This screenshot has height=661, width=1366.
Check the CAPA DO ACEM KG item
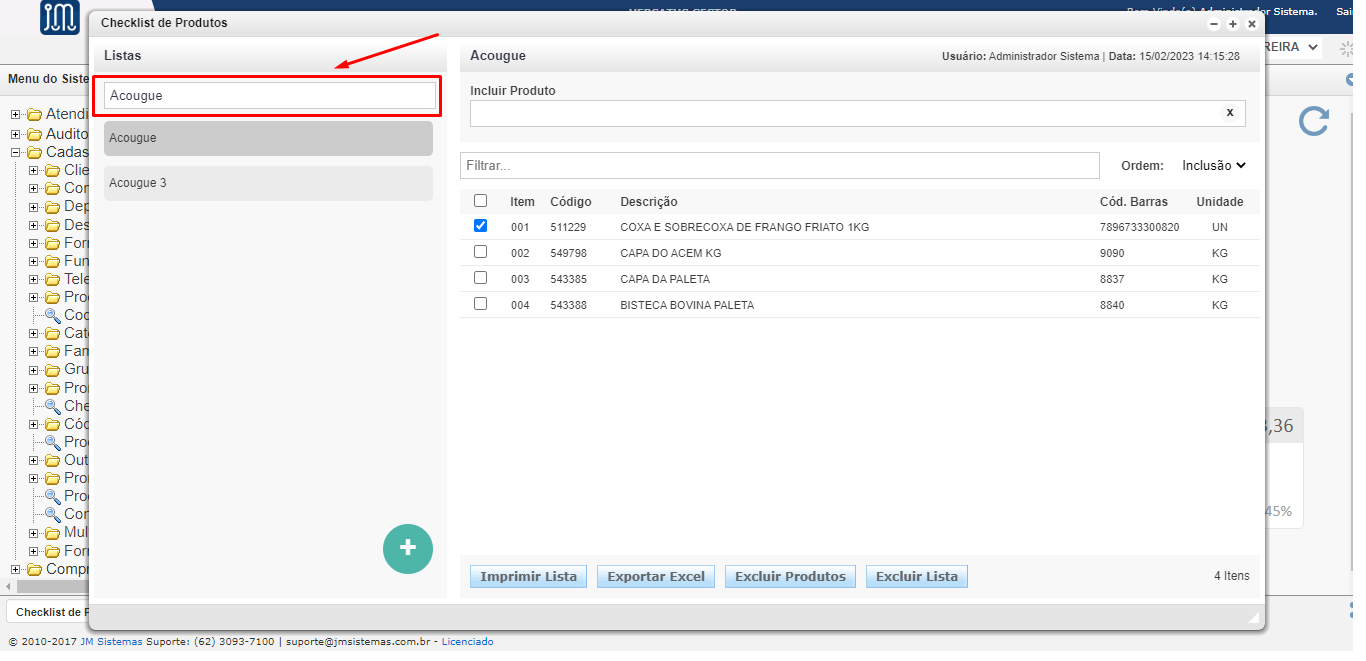tap(480, 252)
